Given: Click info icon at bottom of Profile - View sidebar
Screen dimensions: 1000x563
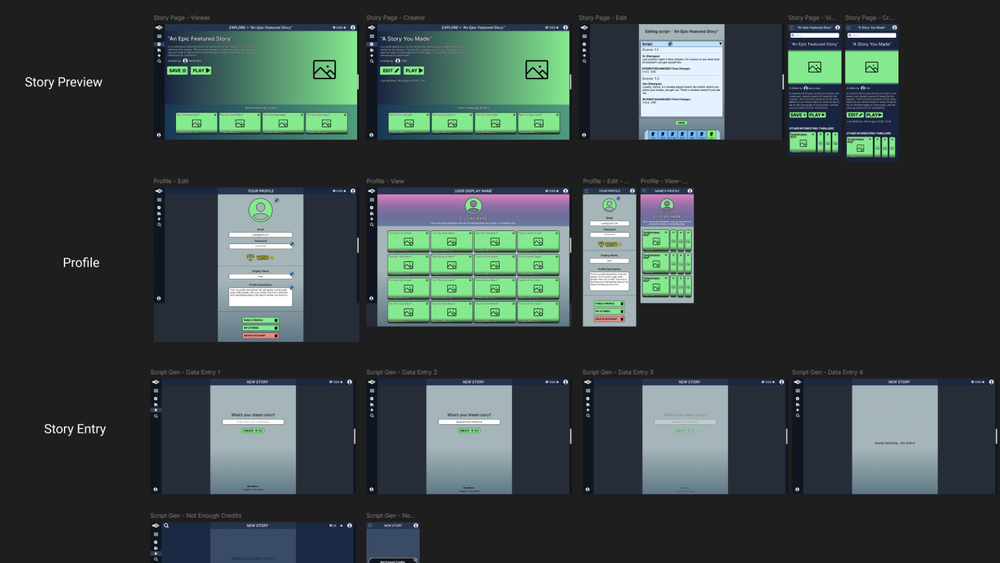Looking at the screenshot, I should coord(372,298).
